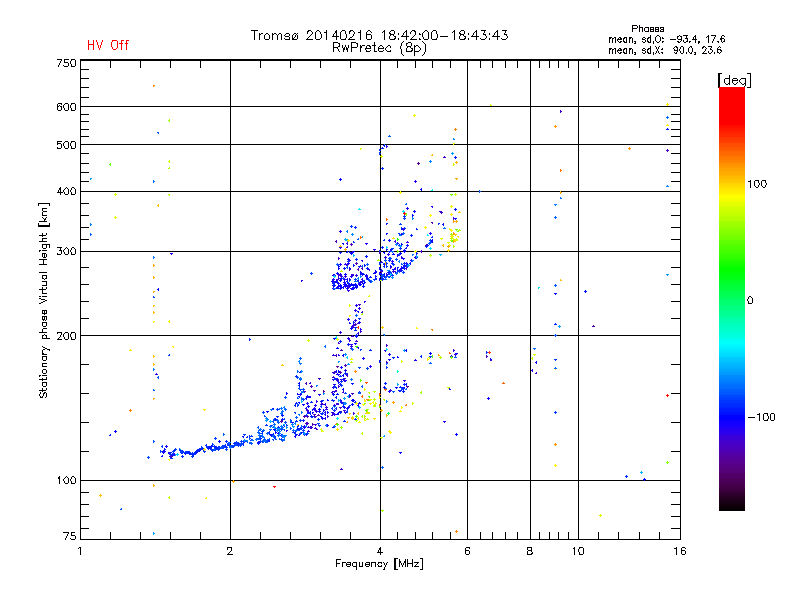
Task: Click x-axis tick label '4'
Action: pyautogui.click(x=380, y=551)
